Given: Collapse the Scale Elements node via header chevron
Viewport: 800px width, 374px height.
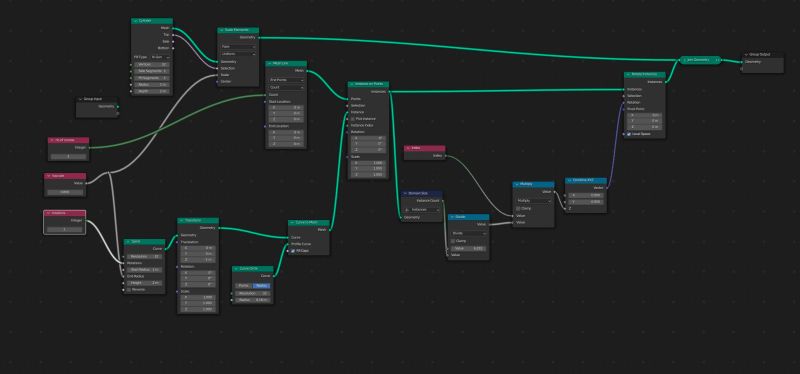Looking at the screenshot, I should (221, 31).
